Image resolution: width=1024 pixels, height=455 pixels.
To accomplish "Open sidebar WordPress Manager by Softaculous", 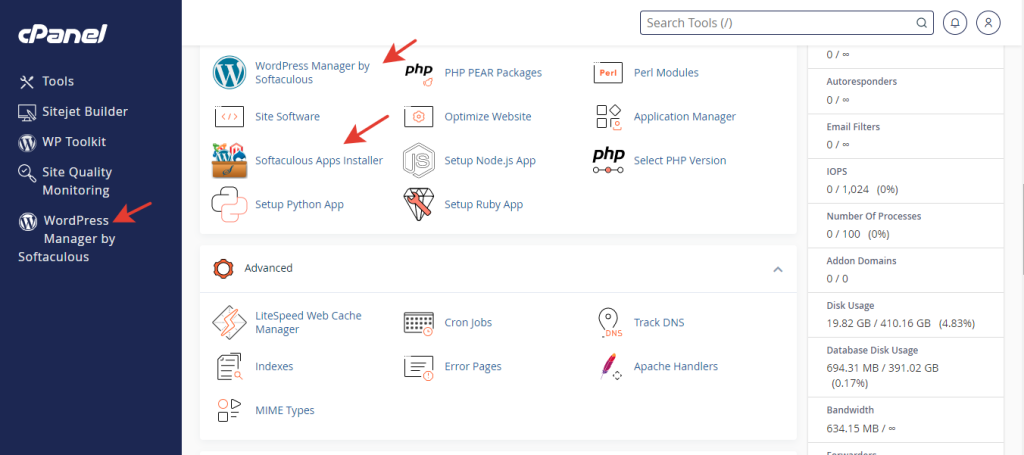I will click(67, 239).
